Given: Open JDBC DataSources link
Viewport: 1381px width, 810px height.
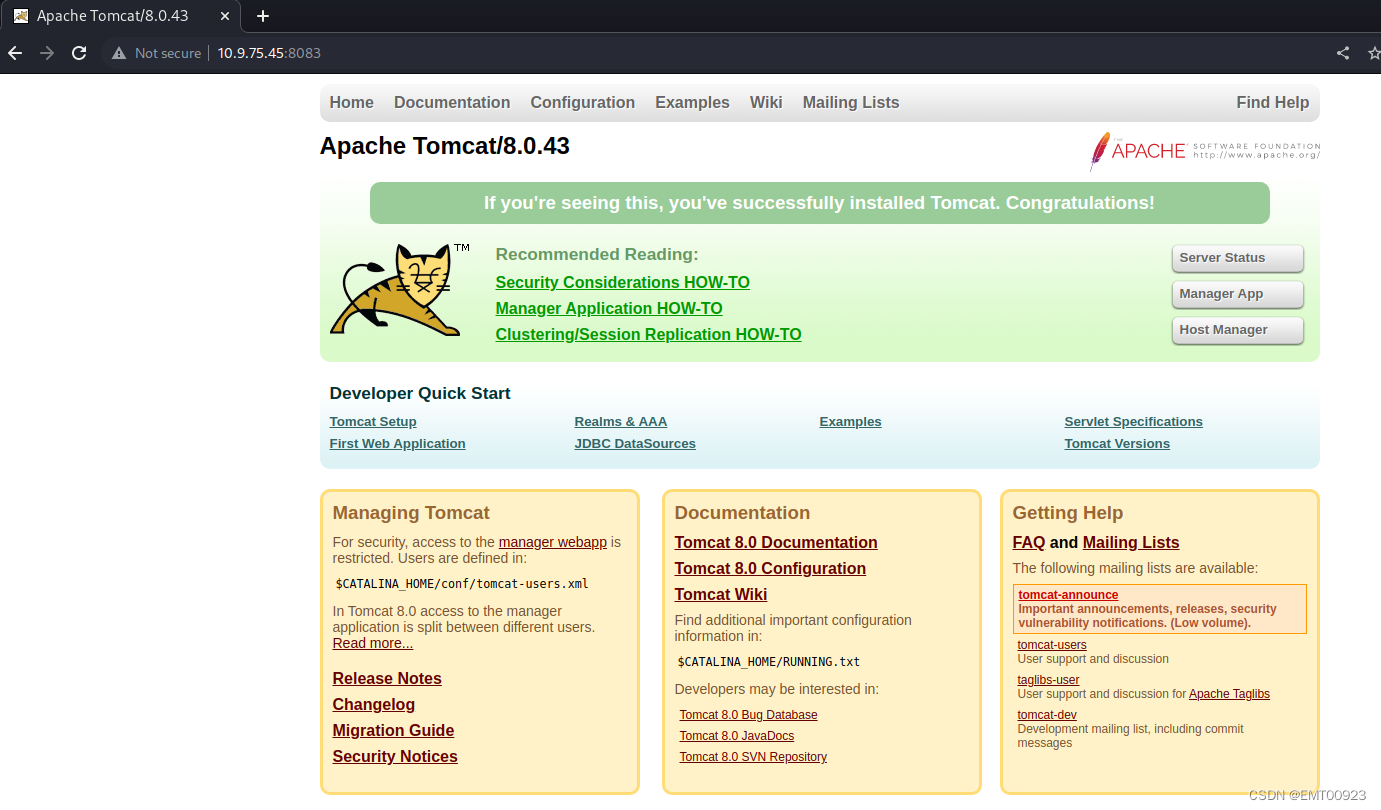Looking at the screenshot, I should click(x=635, y=444).
